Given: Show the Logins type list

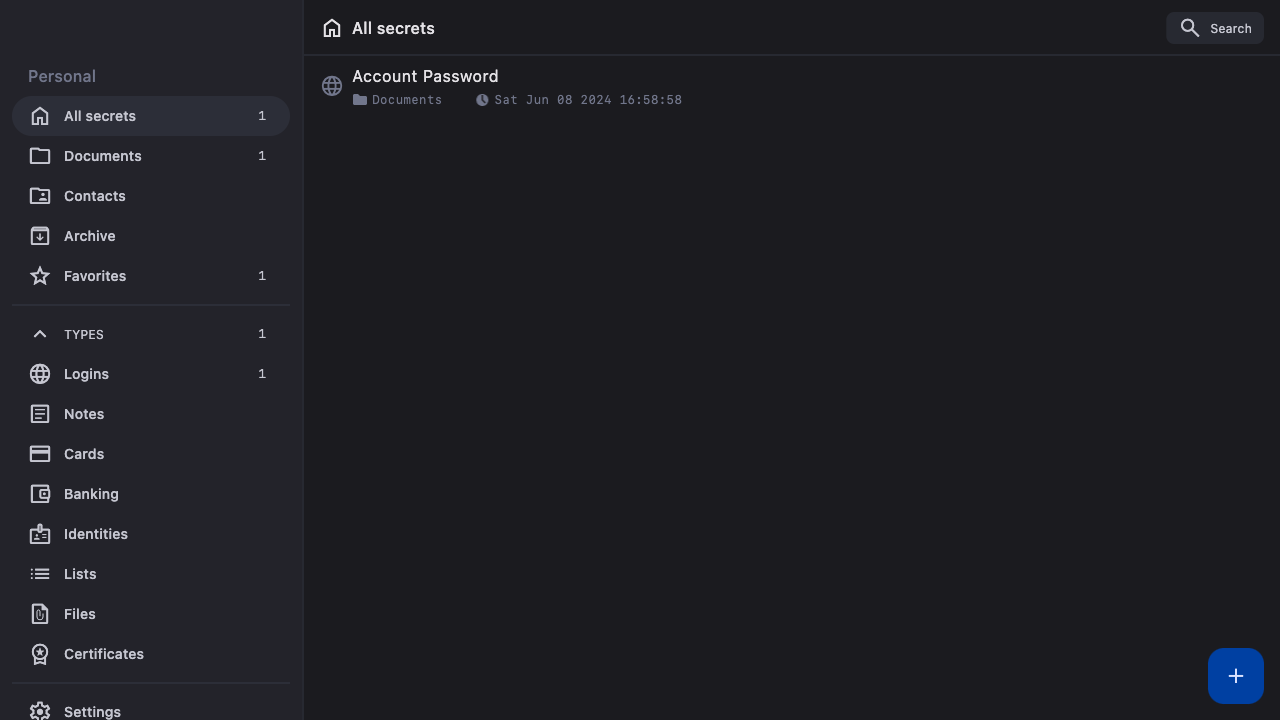Looking at the screenshot, I should click(x=86, y=374).
